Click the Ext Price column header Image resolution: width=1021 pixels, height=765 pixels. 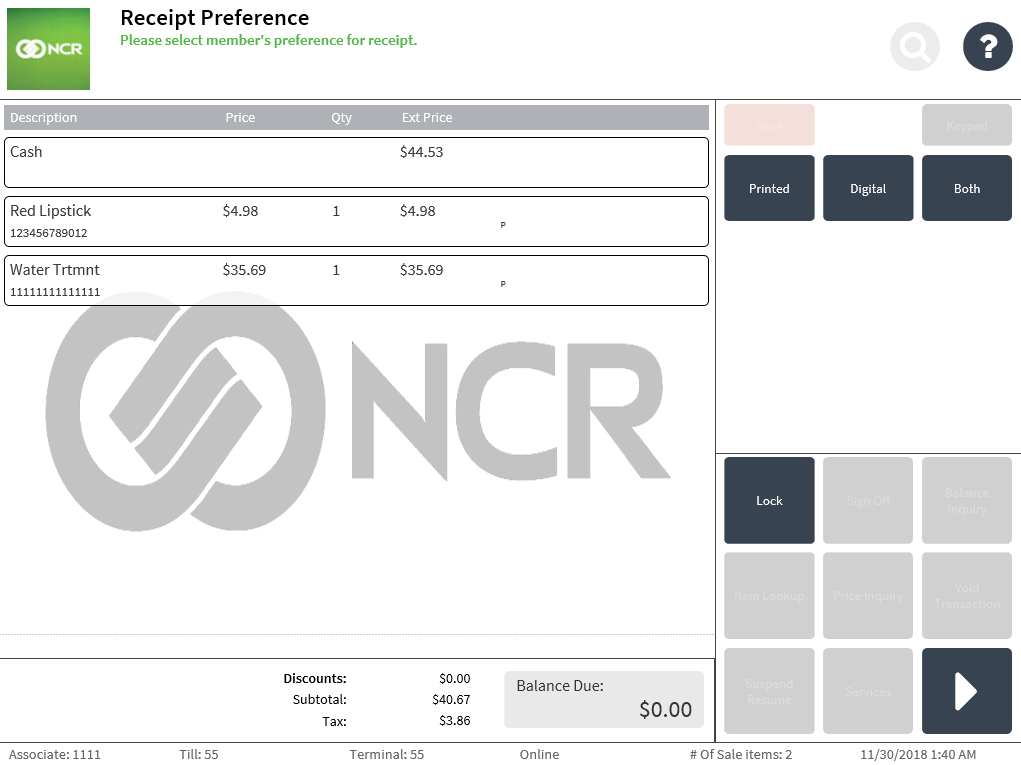(427, 118)
